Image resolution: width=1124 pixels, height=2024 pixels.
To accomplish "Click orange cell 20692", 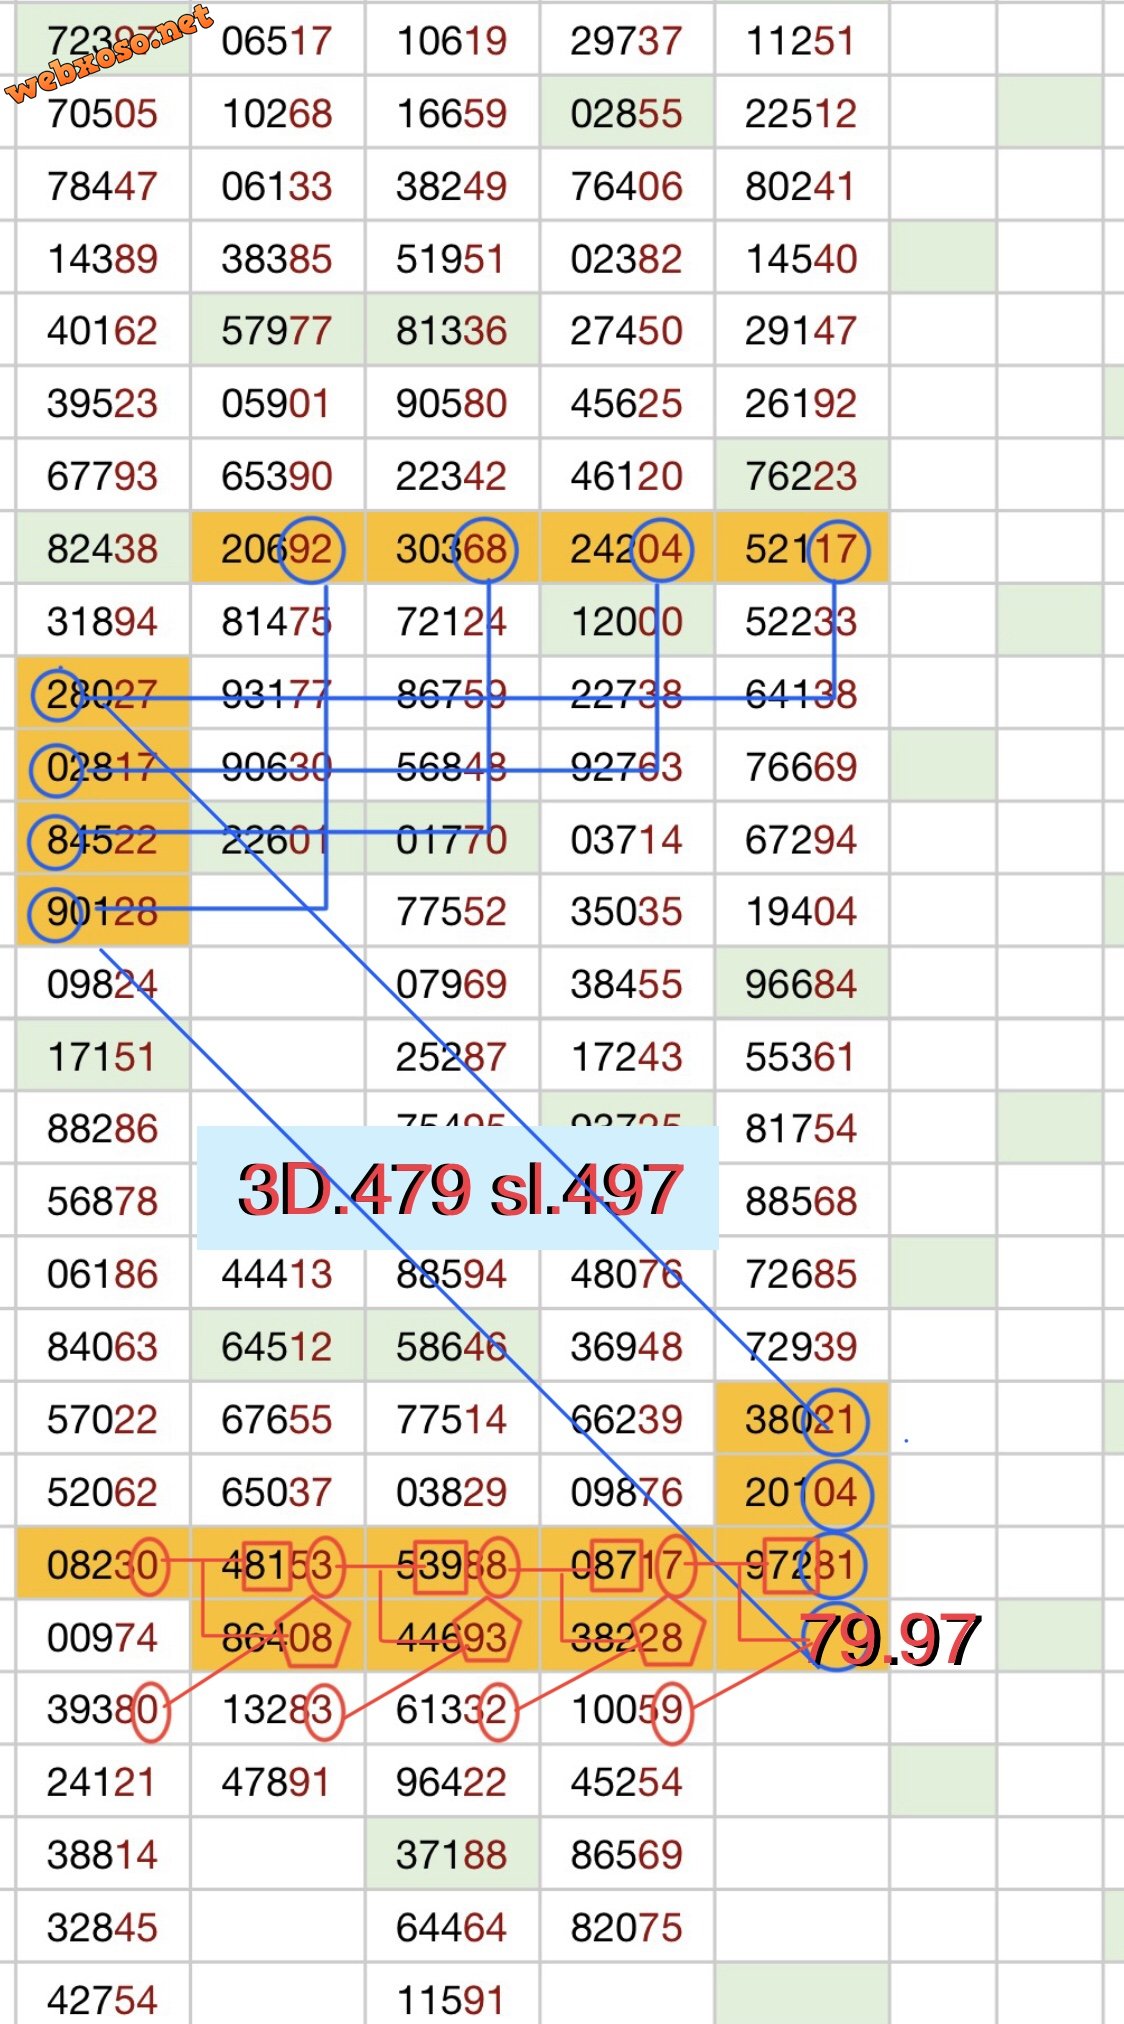I will 277,548.
